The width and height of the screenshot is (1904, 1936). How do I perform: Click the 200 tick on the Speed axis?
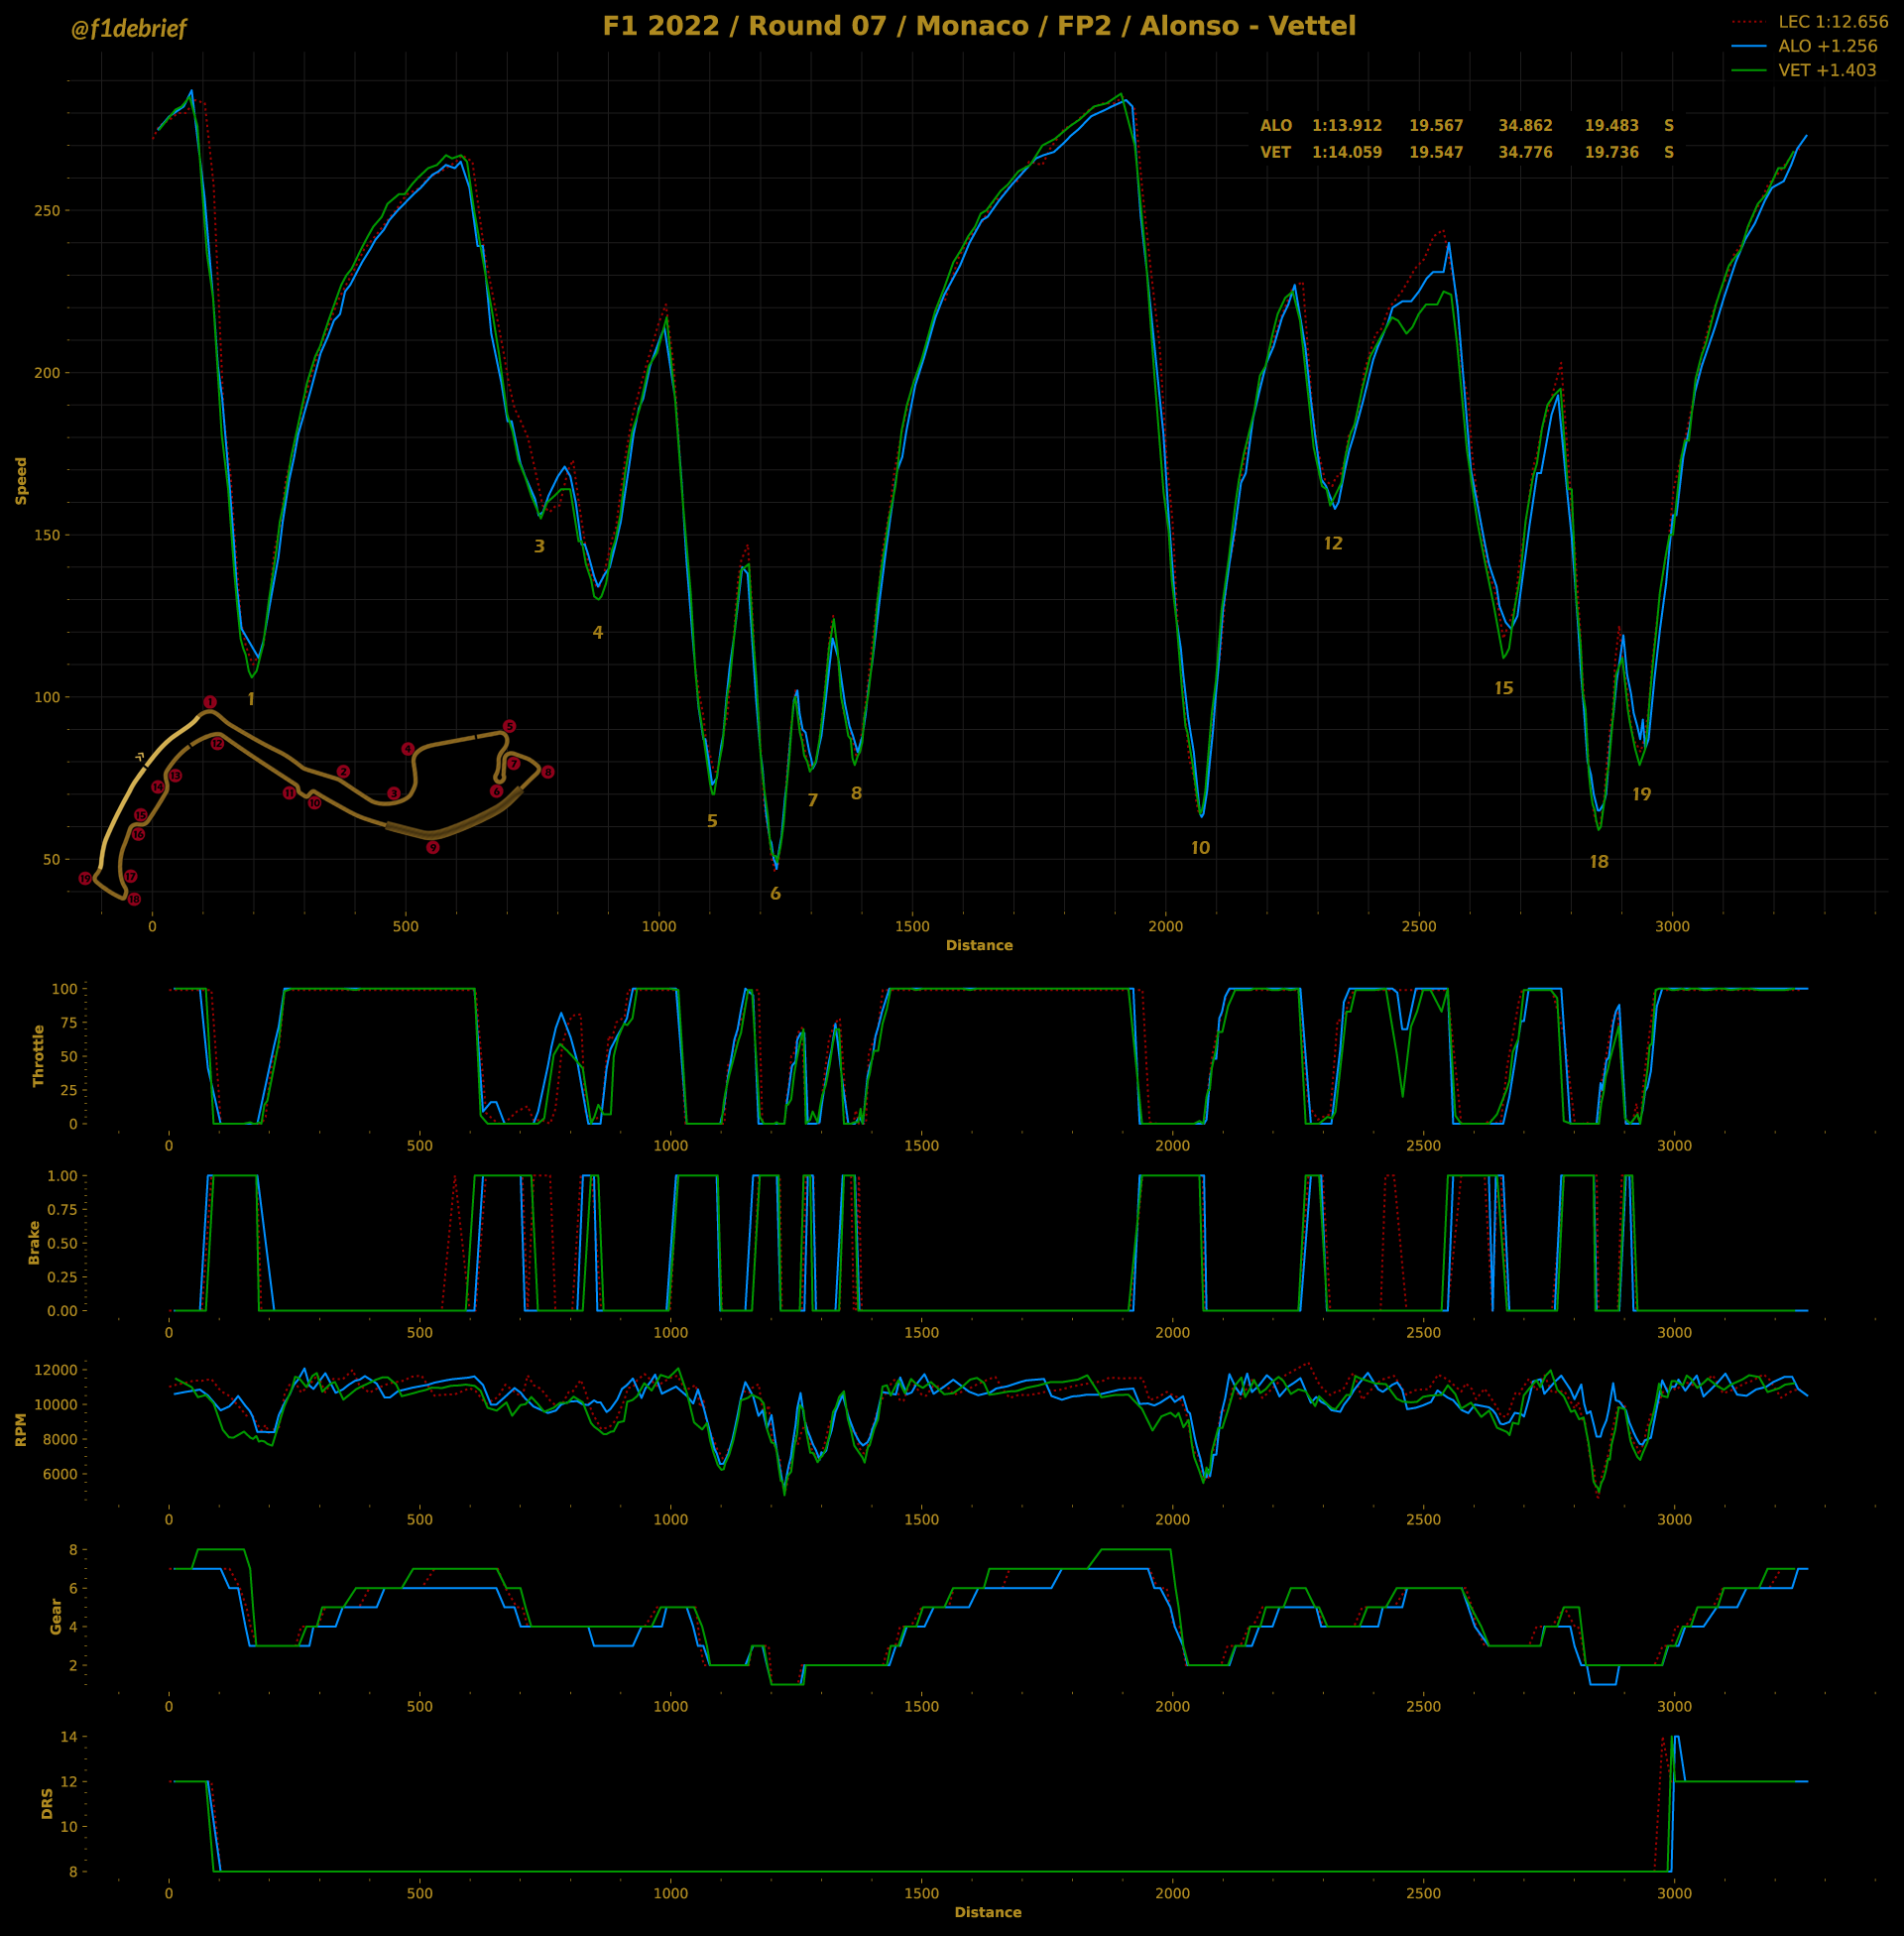[x=47, y=373]
